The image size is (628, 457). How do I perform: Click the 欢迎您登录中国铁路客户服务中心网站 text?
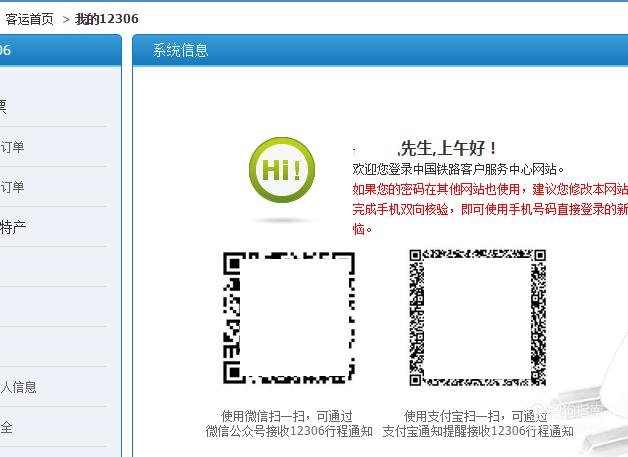click(459, 169)
